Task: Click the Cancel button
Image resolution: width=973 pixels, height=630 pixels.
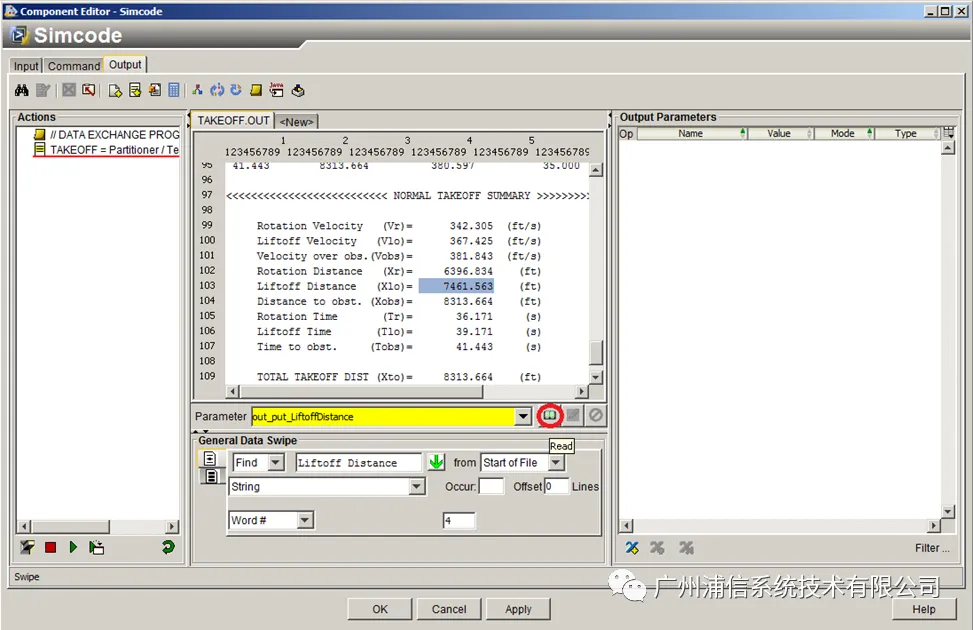Action: point(449,609)
